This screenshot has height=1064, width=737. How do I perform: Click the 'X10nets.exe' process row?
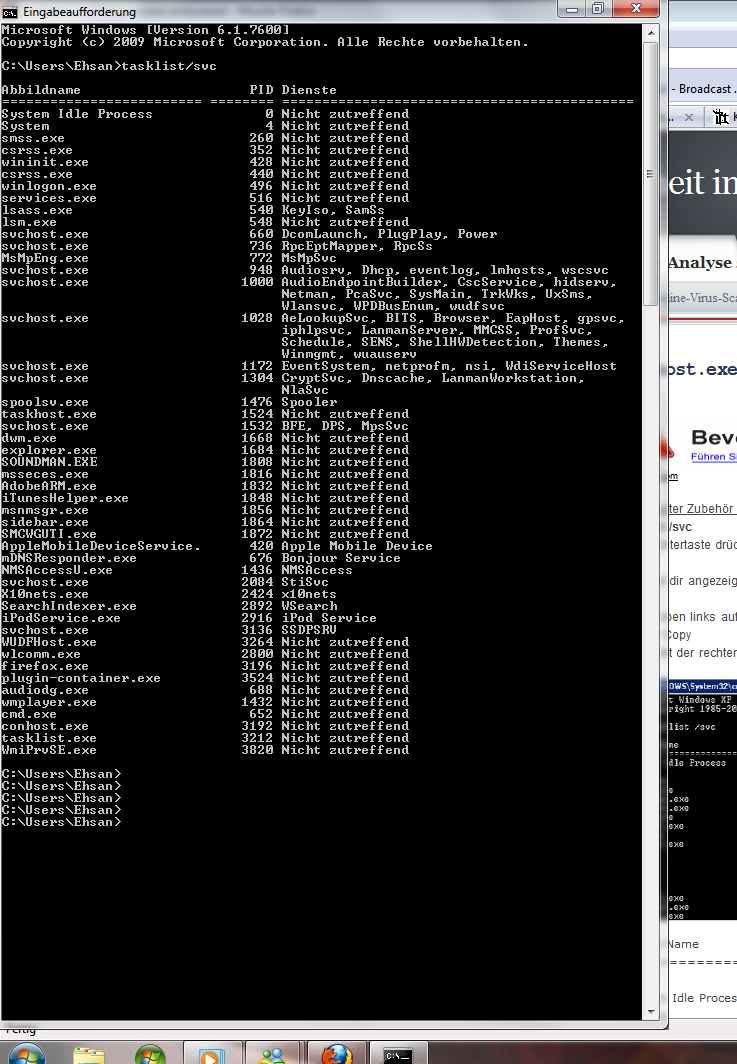click(169, 594)
